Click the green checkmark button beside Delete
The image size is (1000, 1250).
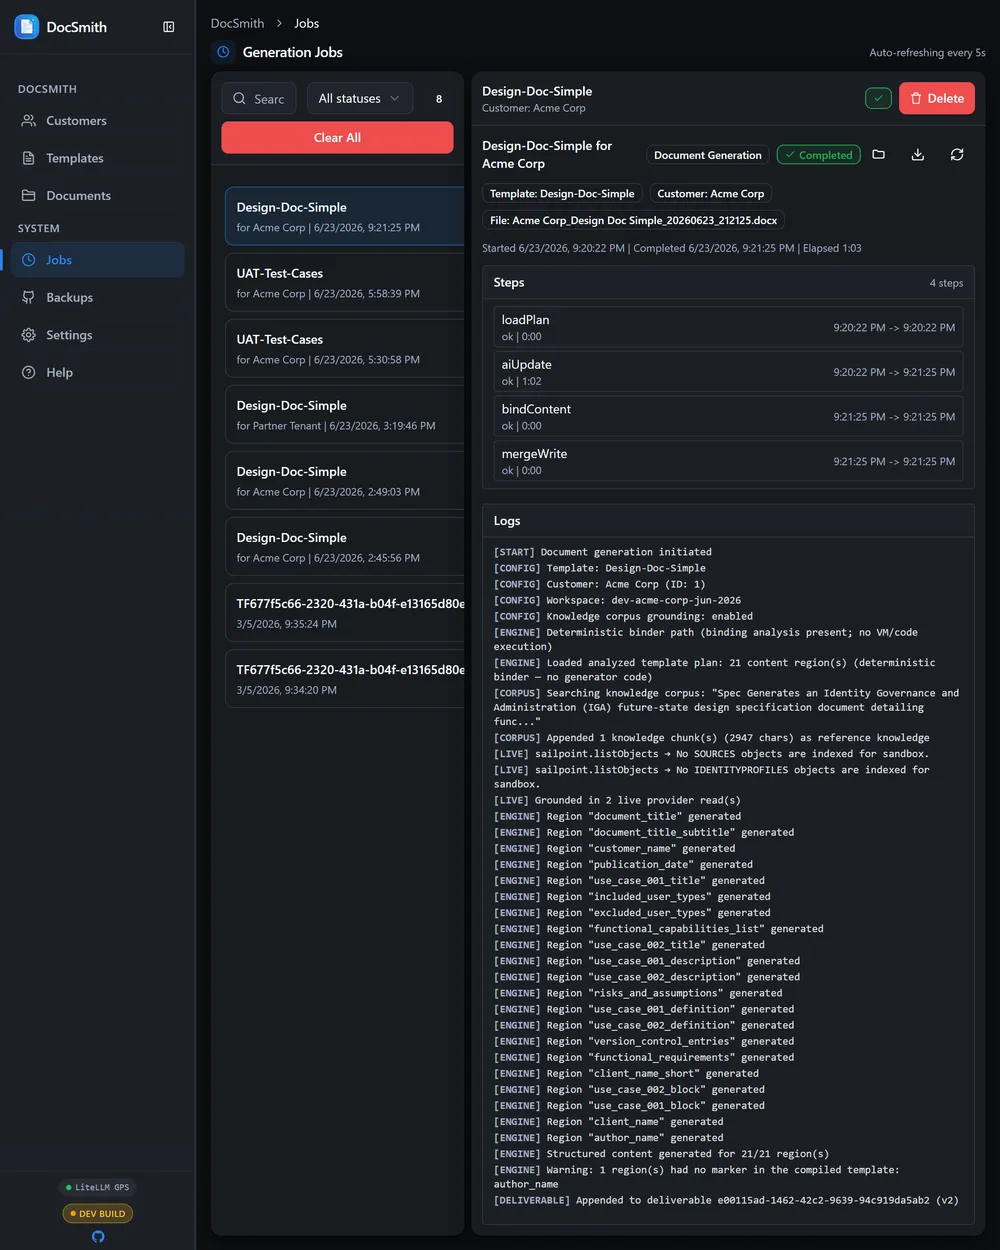point(878,98)
